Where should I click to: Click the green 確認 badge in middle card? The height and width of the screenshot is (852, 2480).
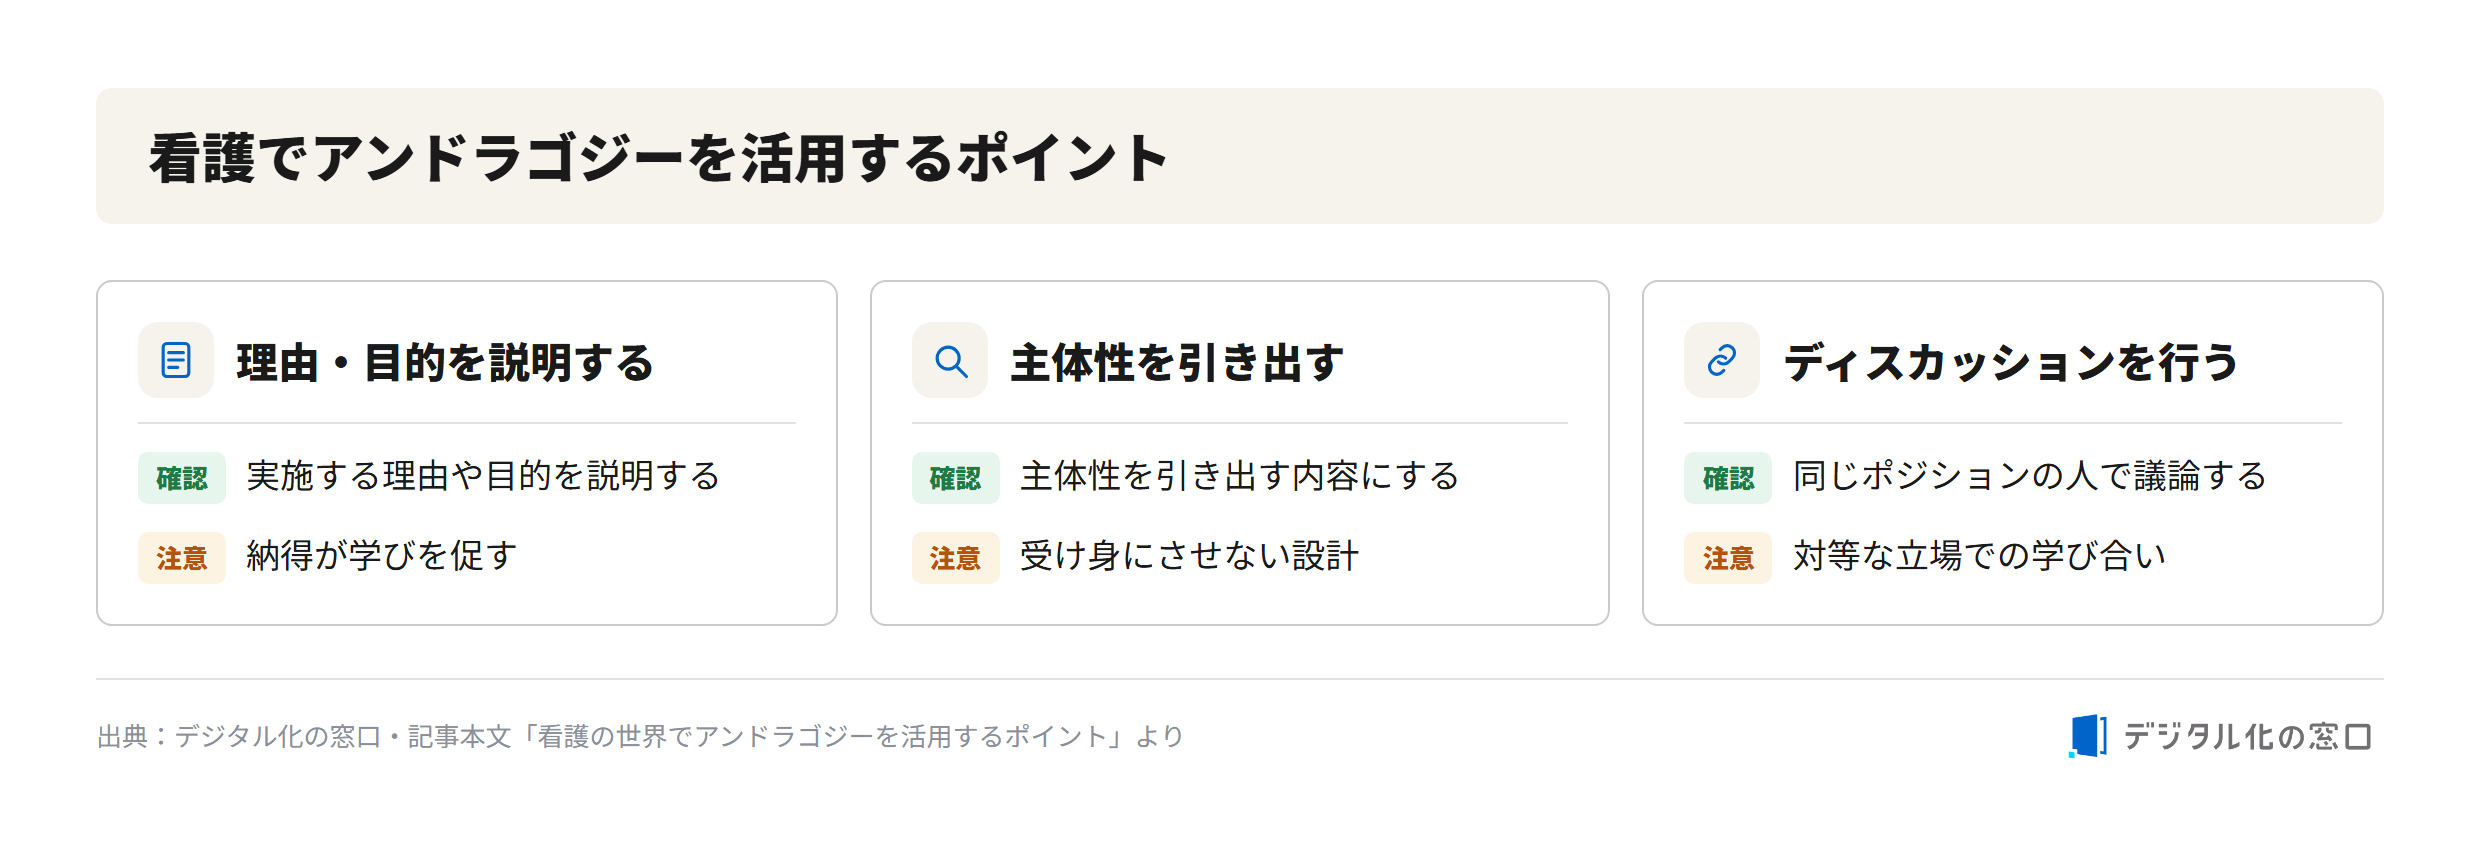(x=956, y=478)
